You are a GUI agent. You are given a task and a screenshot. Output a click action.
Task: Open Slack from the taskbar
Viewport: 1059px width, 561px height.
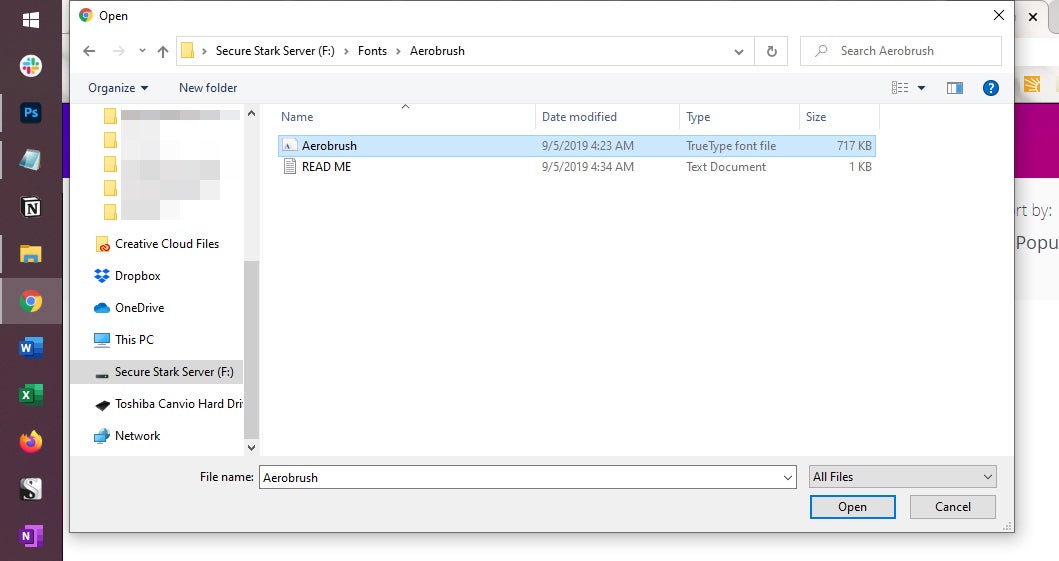point(31,66)
